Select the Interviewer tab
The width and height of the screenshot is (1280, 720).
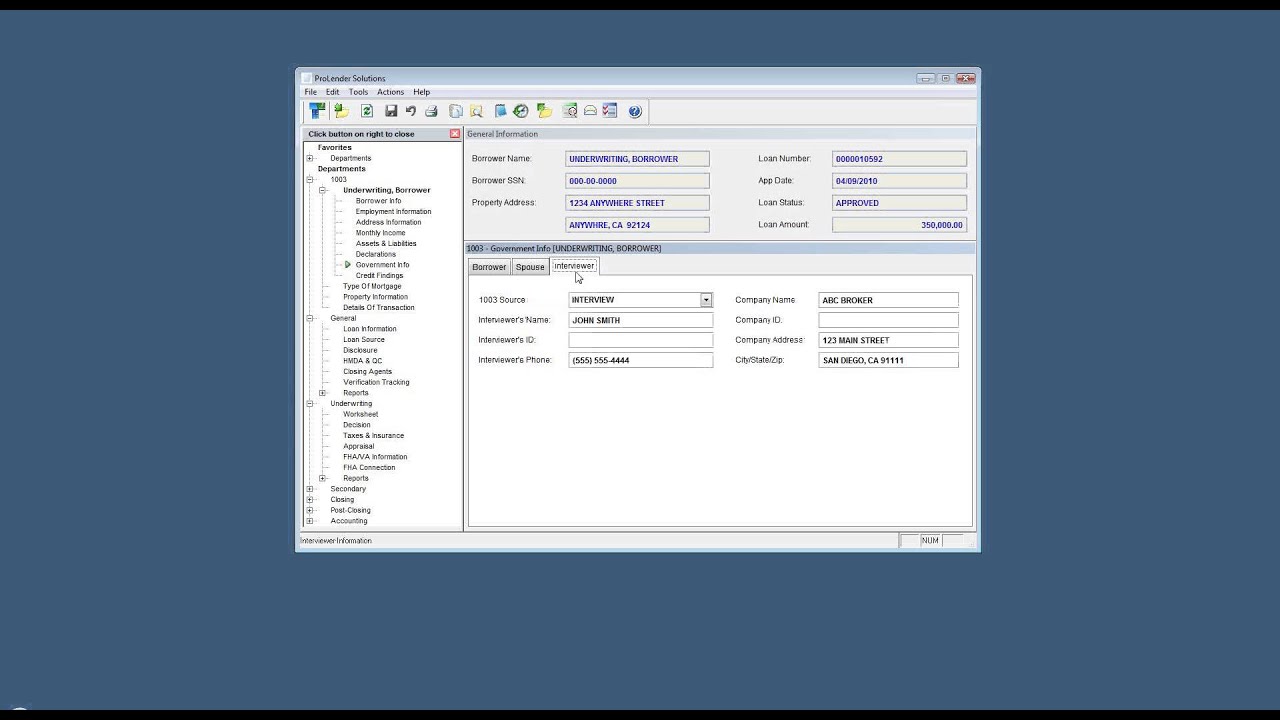point(574,266)
